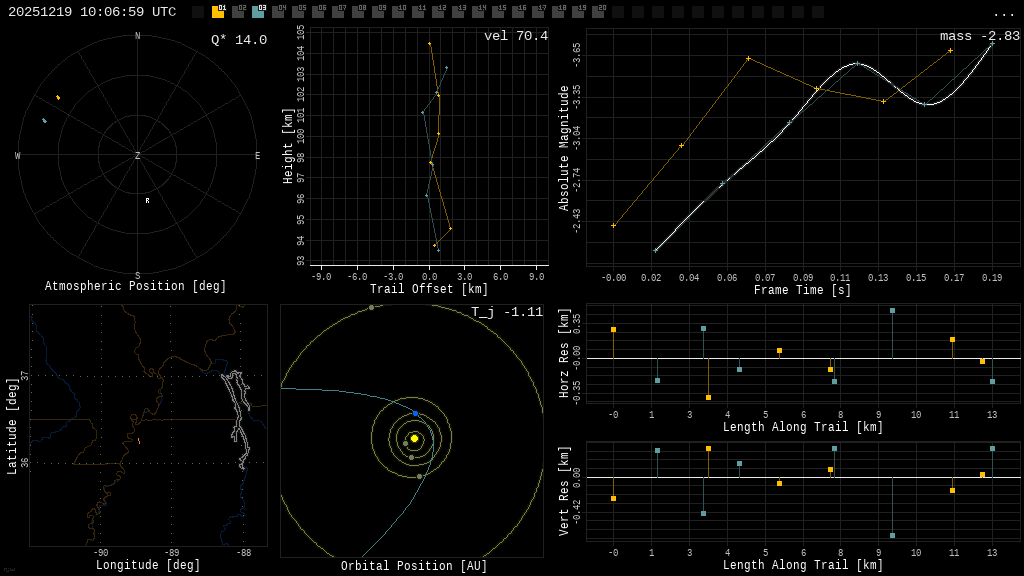Select the orange station 01 box
The image size is (1024, 576).
[218, 12]
